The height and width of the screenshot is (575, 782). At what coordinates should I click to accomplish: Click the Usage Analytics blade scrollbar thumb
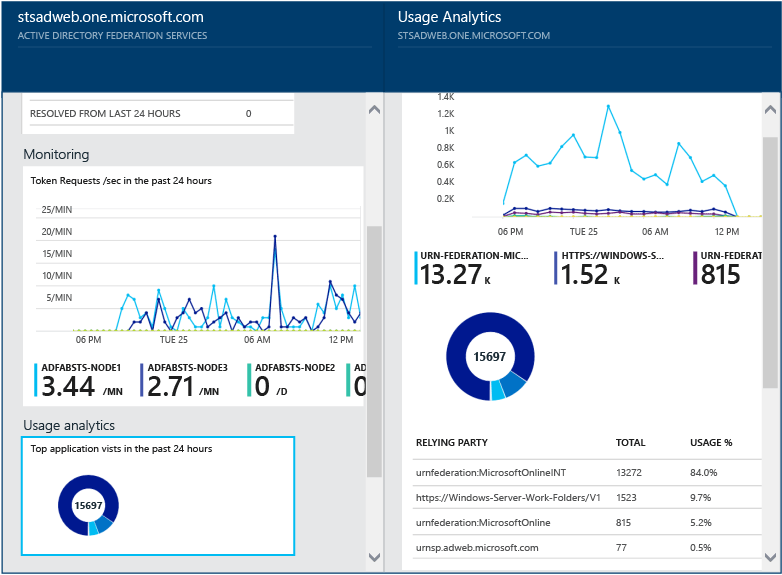pos(769,260)
